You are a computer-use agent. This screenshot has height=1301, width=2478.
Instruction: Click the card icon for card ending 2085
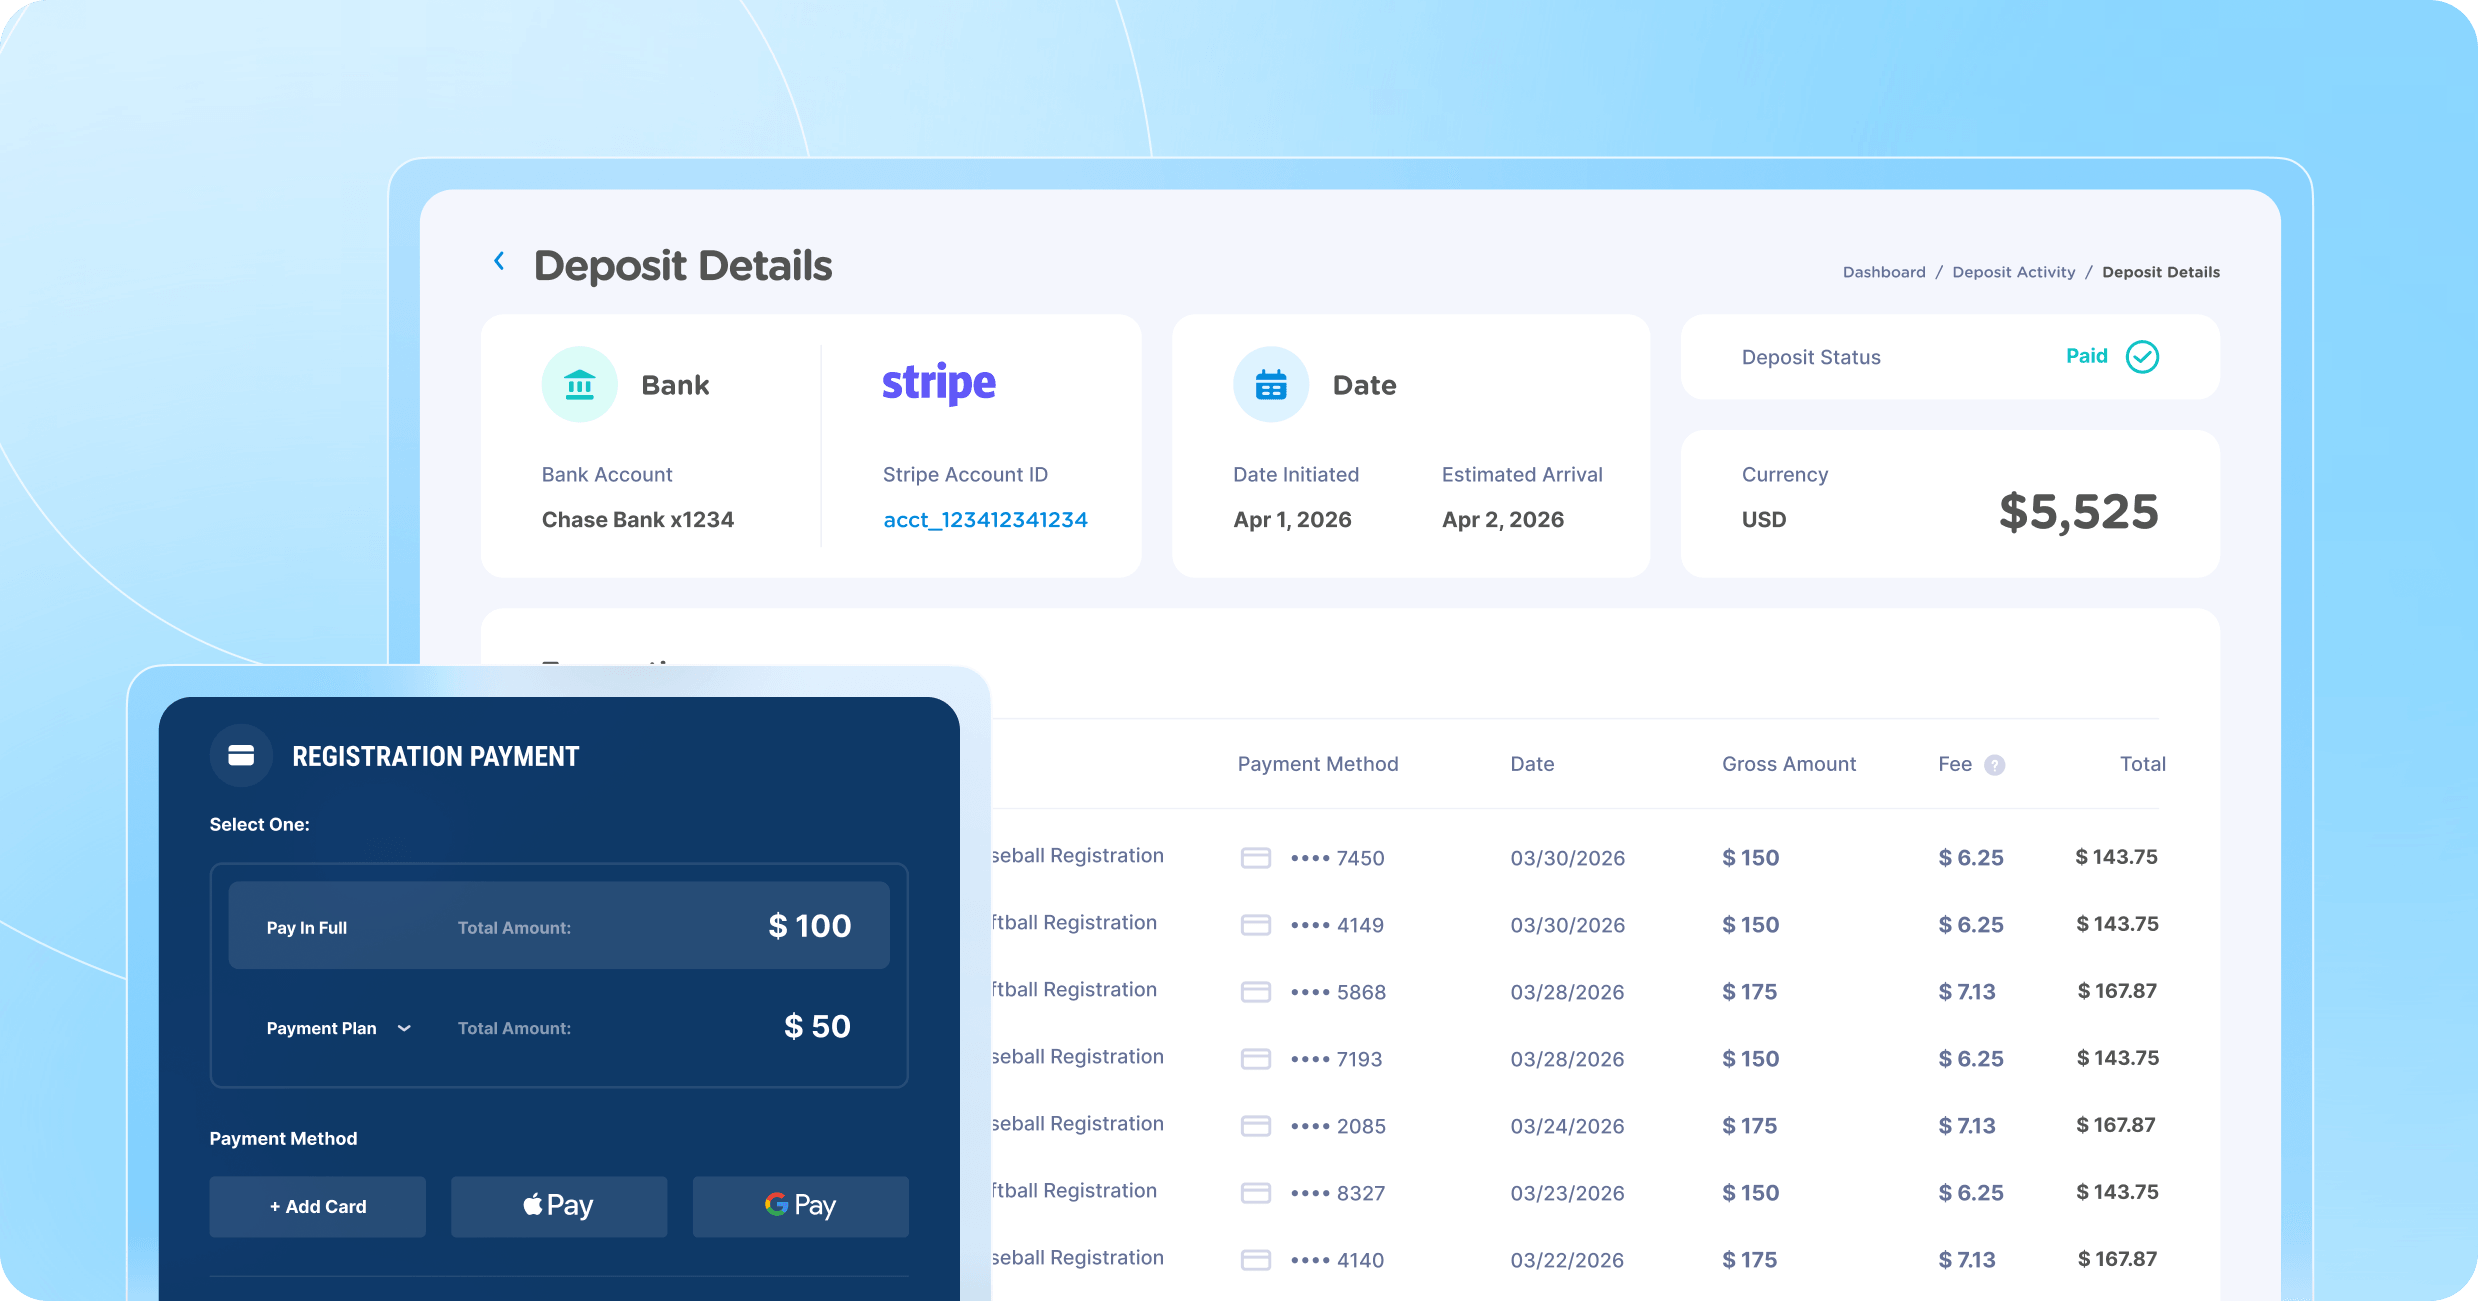1256,1126
